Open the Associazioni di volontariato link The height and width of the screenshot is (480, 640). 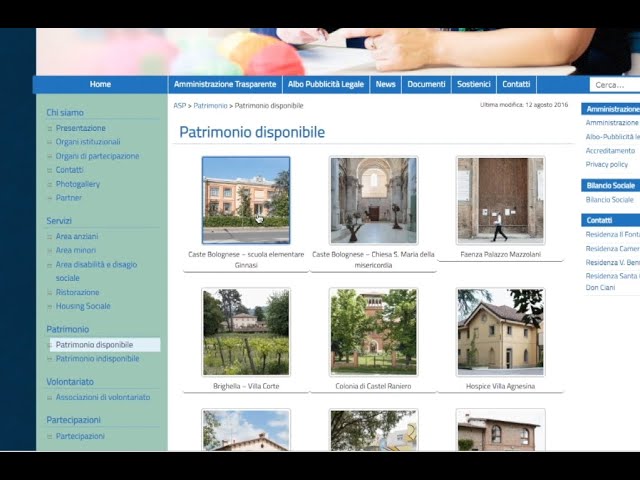103,397
